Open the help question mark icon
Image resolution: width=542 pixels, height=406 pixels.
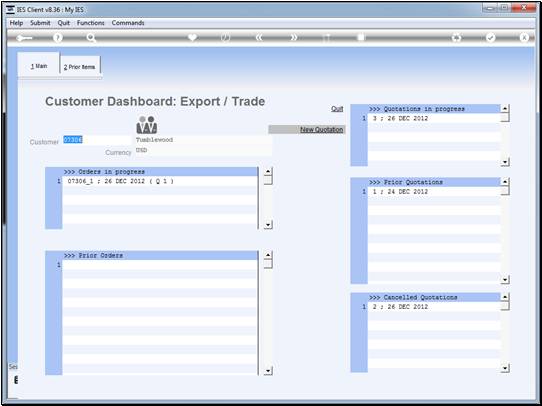click(x=58, y=38)
